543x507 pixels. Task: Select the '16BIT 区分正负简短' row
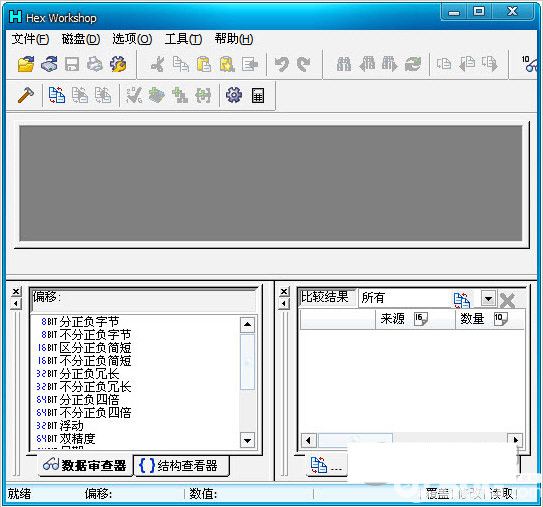[135, 348]
